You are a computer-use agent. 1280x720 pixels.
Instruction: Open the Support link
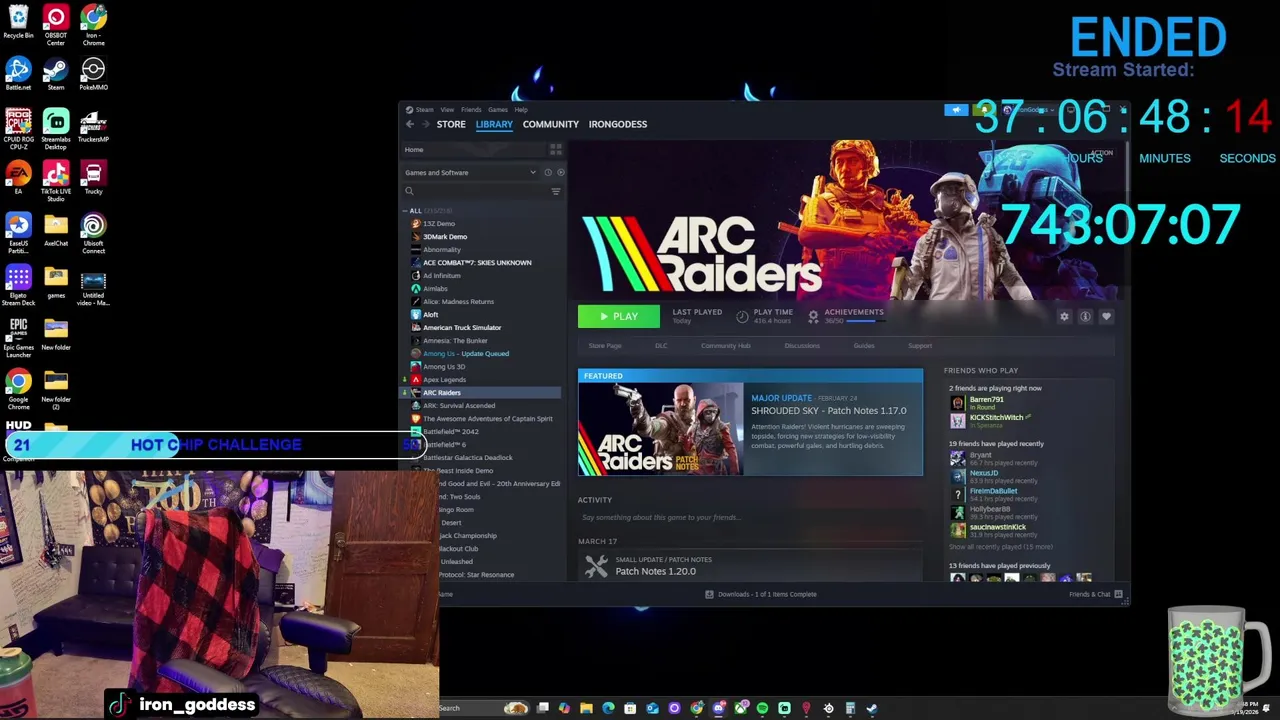tap(920, 346)
